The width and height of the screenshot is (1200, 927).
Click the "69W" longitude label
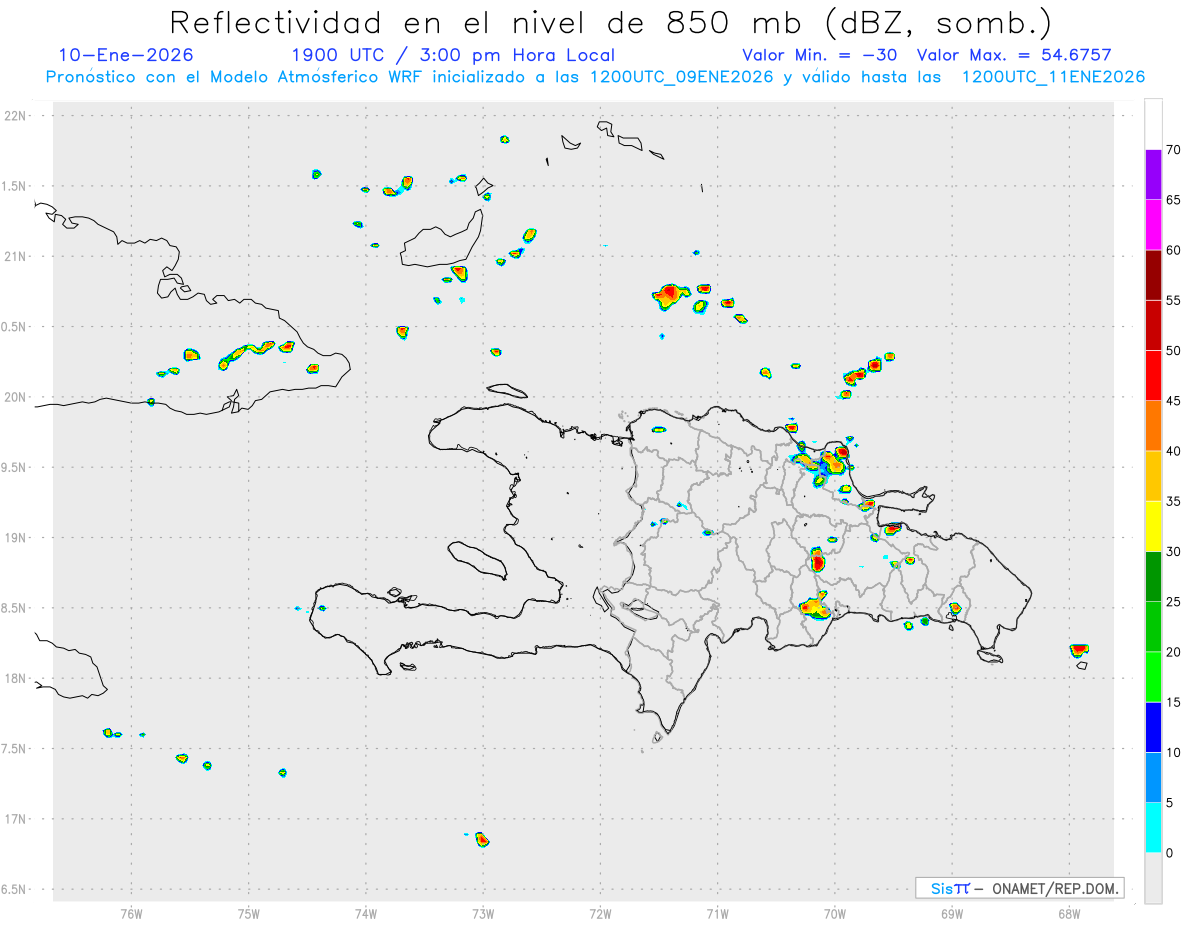coord(952,914)
